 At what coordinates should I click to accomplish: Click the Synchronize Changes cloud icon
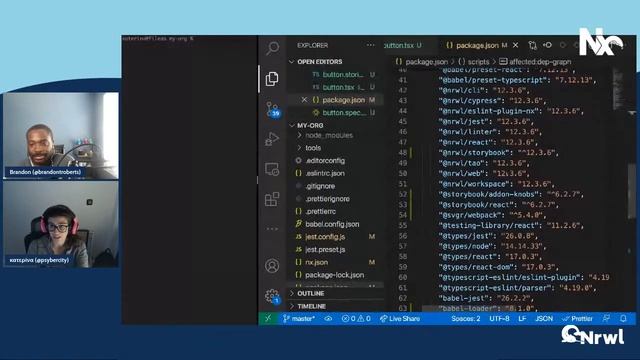pos(328,318)
